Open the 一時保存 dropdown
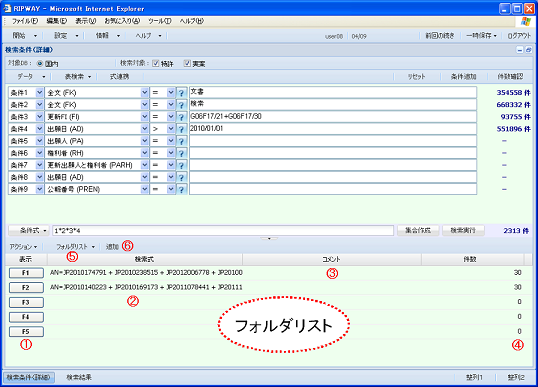 click(481, 36)
